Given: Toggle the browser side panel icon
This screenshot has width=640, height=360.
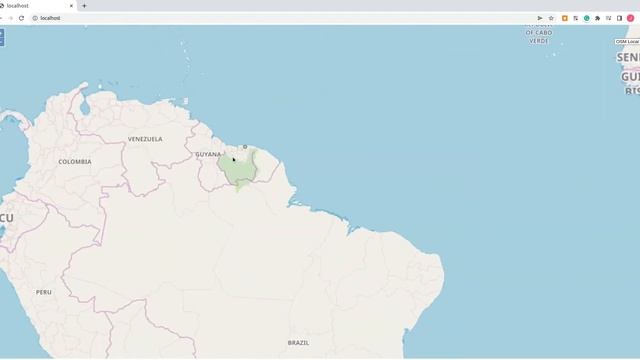Looking at the screenshot, I should (x=619, y=18).
